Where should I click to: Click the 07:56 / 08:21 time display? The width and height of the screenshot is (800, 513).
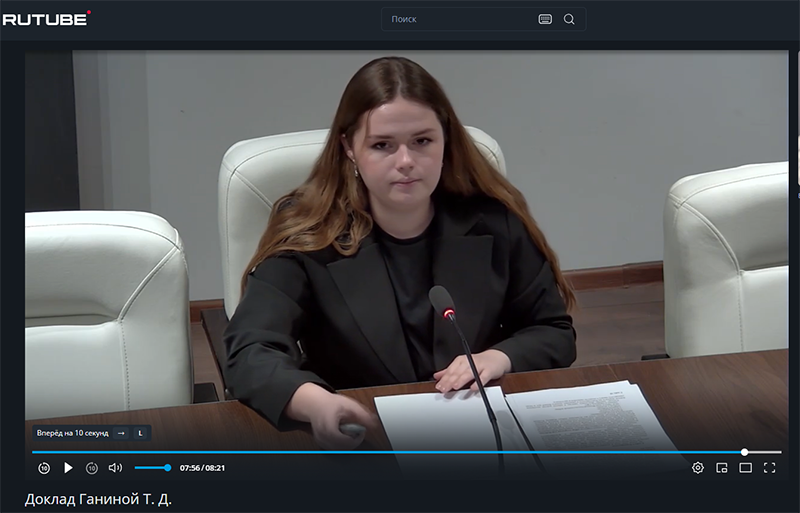point(202,468)
